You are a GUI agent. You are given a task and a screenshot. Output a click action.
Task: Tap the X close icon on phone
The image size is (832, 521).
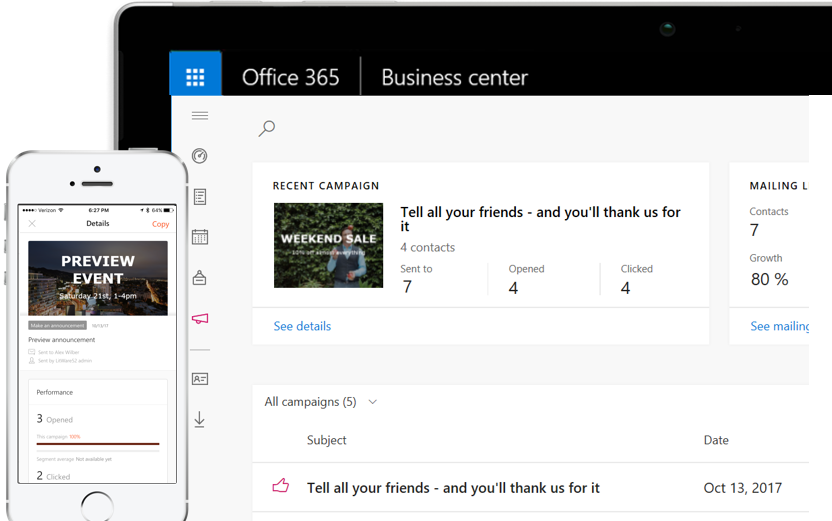[32, 223]
